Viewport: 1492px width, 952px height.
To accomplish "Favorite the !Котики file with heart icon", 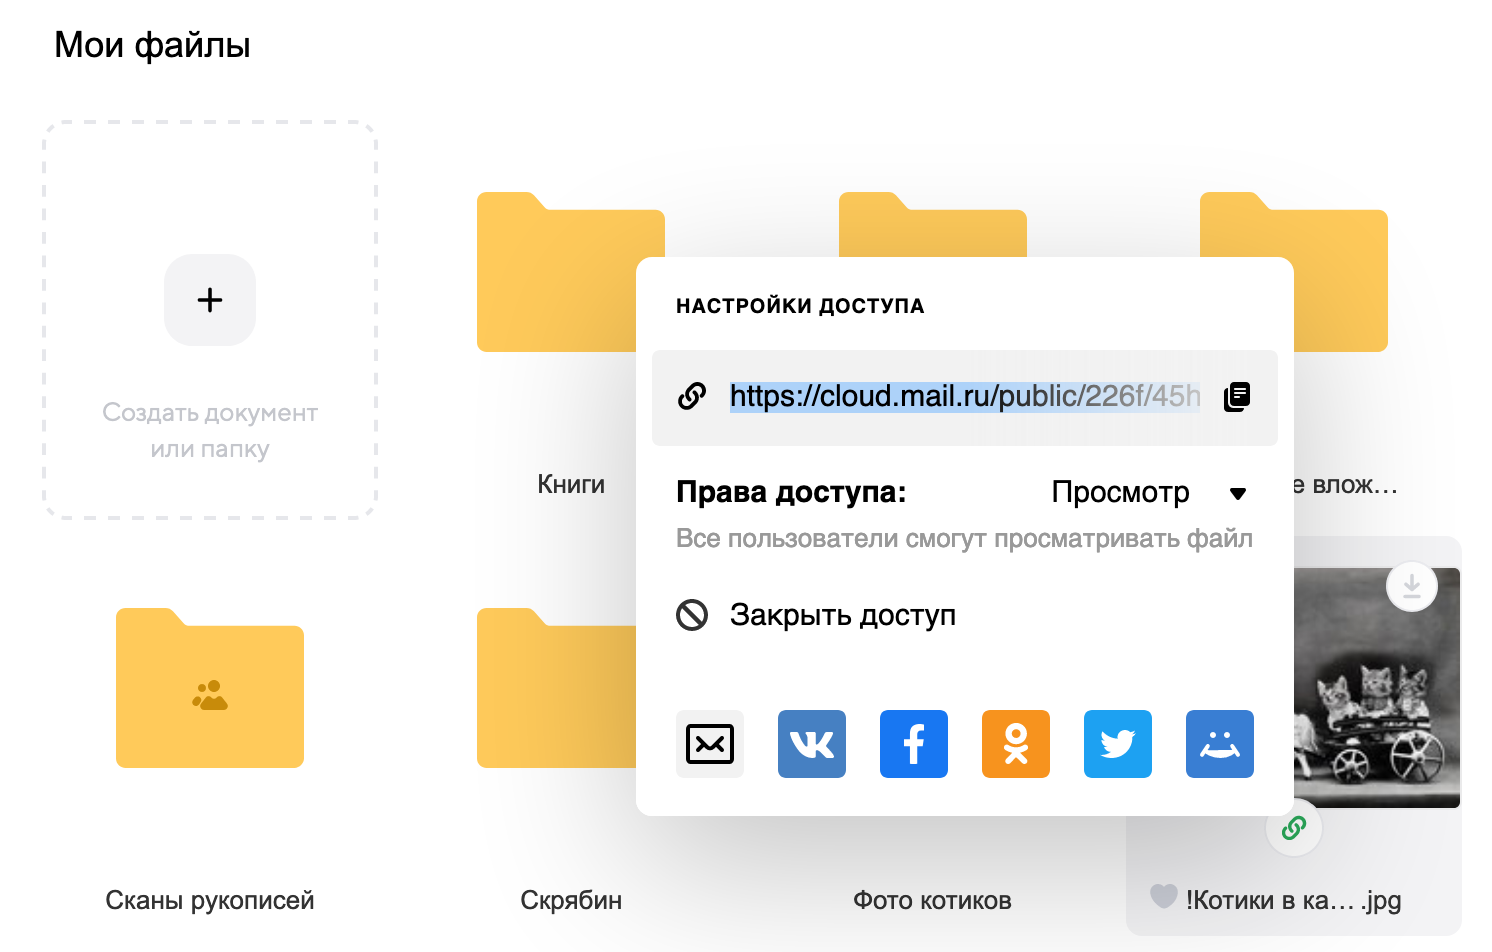I will 1163,897.
